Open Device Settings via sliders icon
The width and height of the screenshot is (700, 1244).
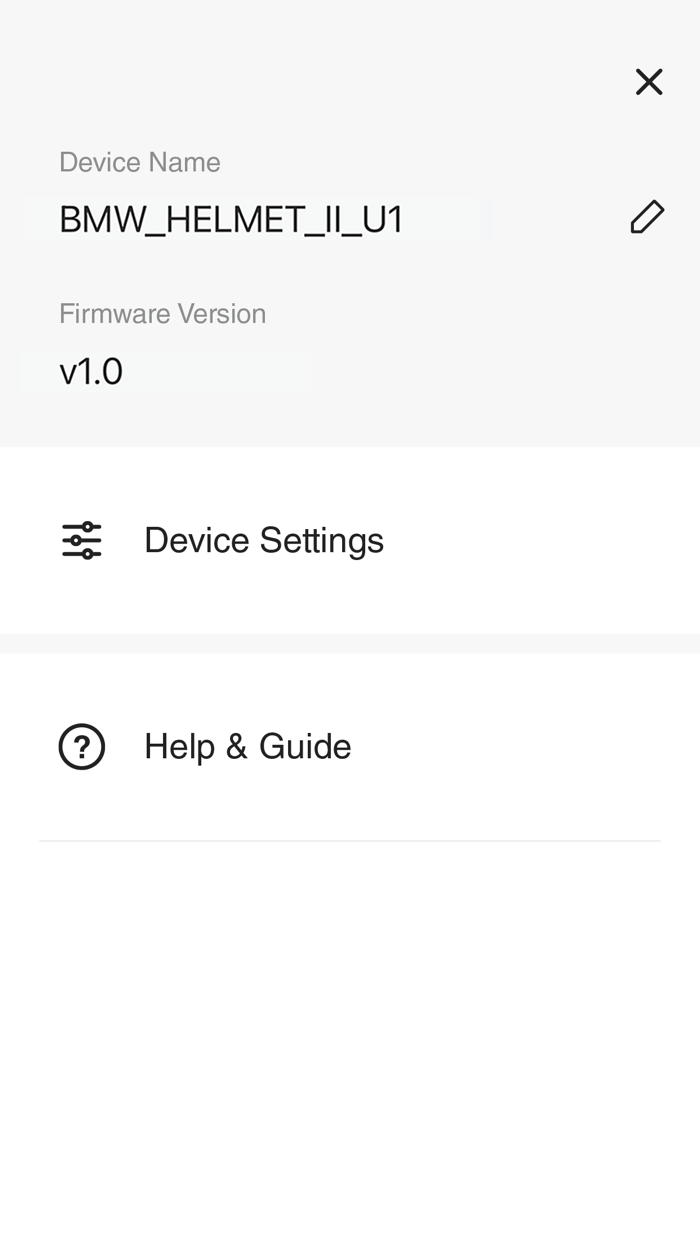click(x=82, y=540)
